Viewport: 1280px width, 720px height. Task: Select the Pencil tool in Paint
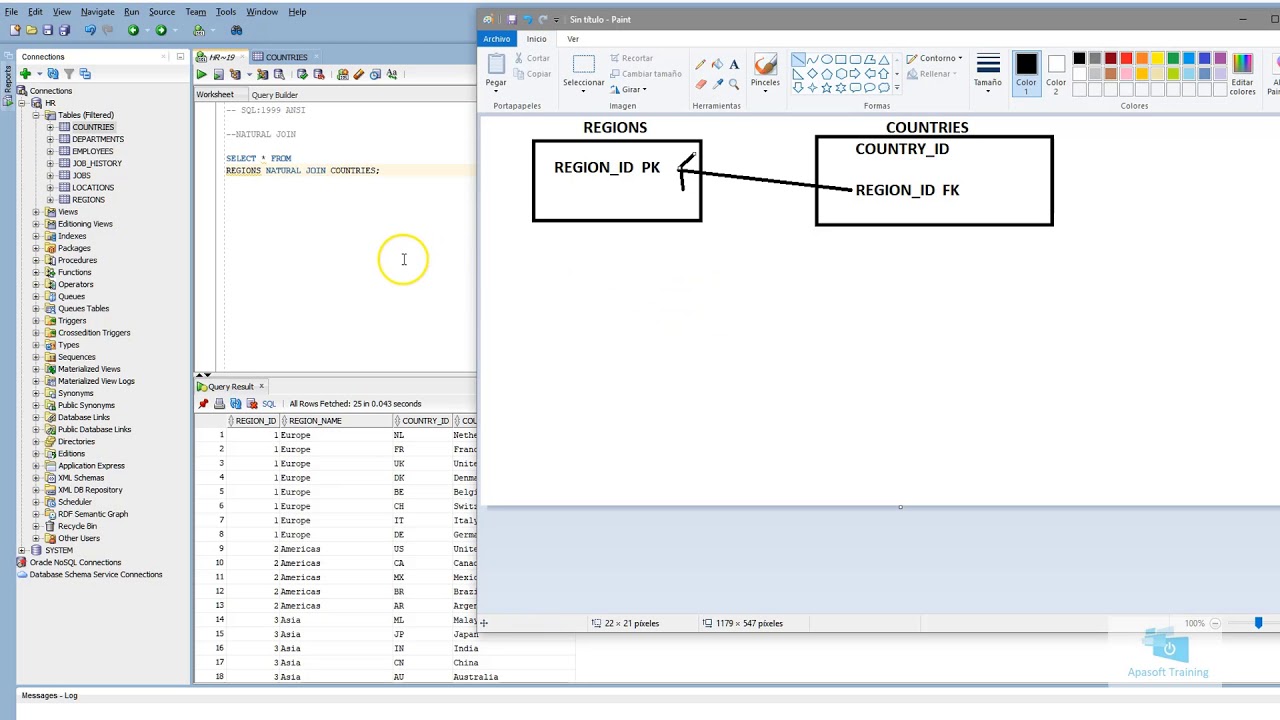pyautogui.click(x=700, y=65)
